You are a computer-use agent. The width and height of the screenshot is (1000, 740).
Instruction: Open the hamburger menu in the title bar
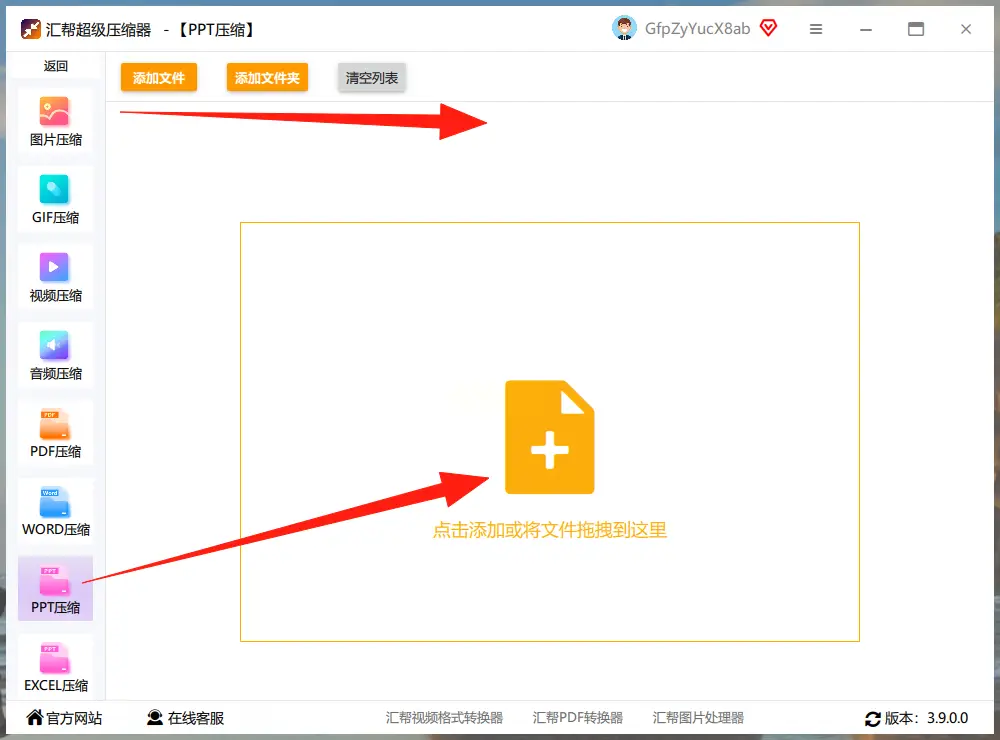click(816, 30)
